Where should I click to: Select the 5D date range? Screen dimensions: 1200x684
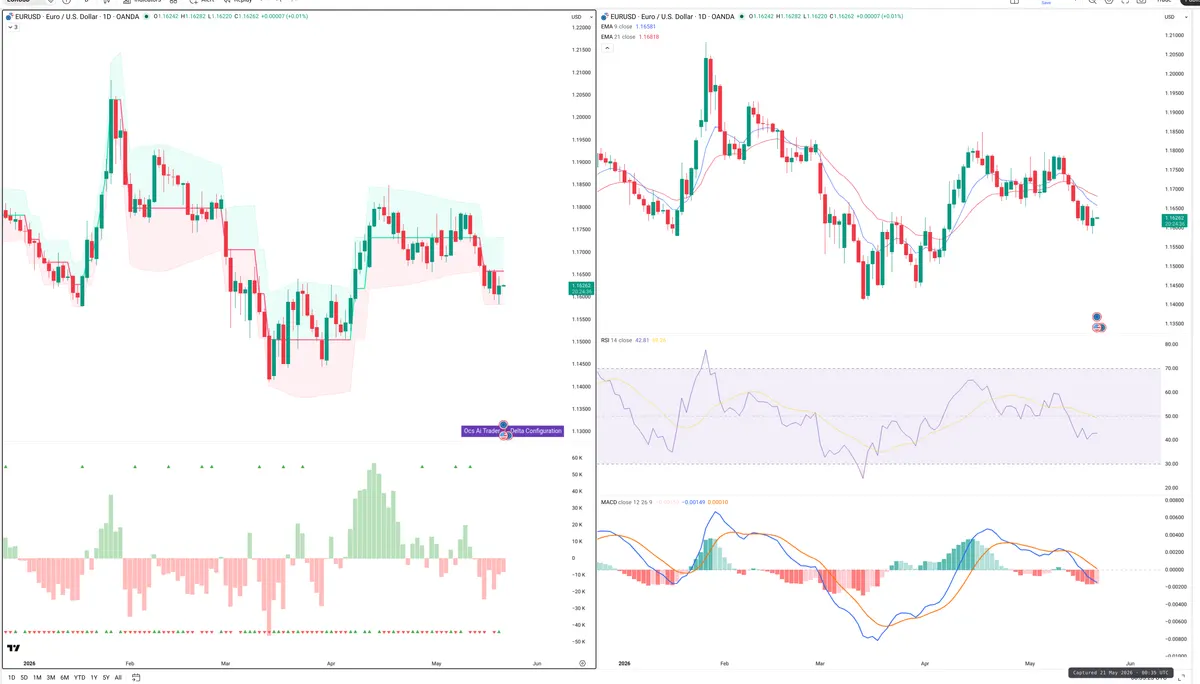tap(24, 677)
